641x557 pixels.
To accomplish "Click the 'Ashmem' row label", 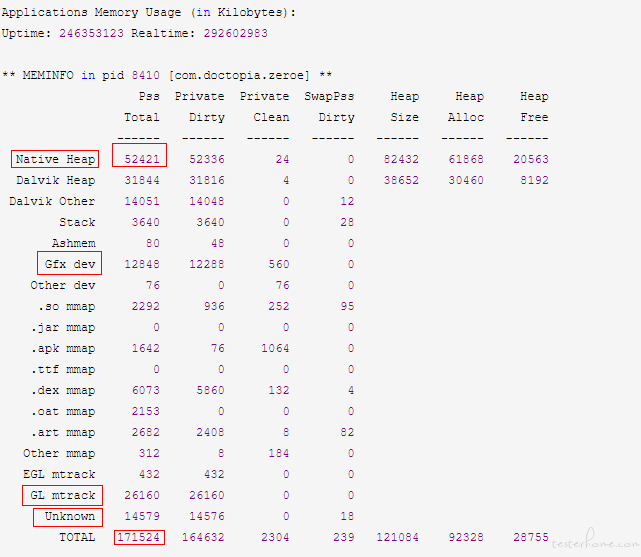I will [x=74, y=243].
